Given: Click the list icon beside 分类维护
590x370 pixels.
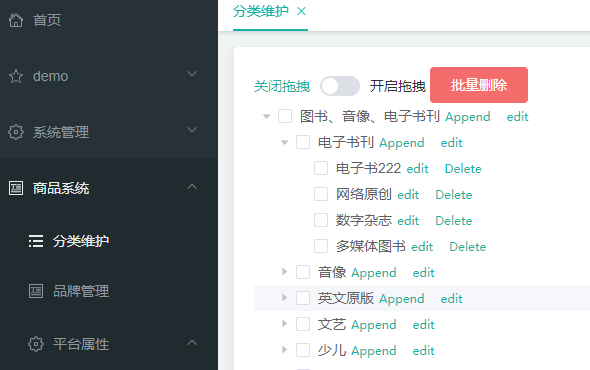Looking at the screenshot, I should tap(36, 241).
